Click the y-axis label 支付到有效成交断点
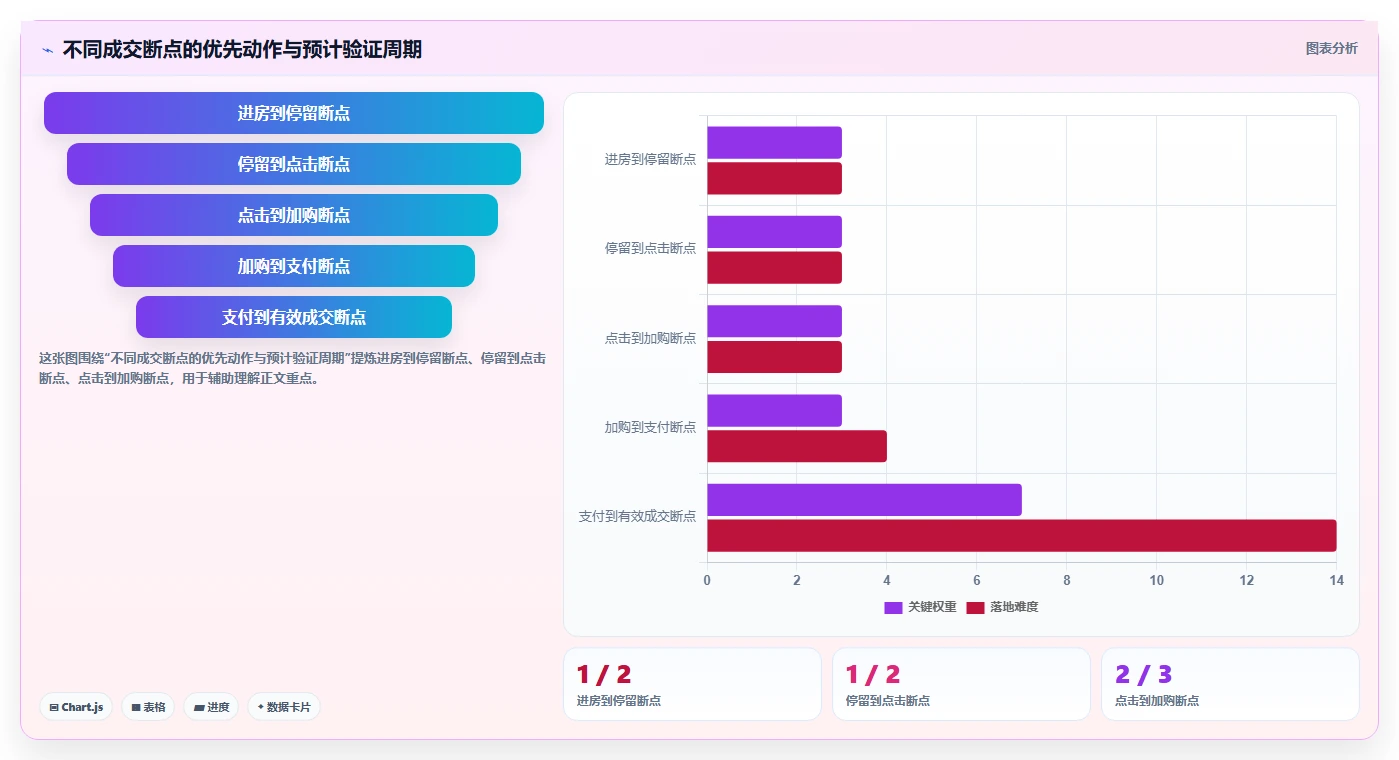The width and height of the screenshot is (1399, 760). click(637, 516)
